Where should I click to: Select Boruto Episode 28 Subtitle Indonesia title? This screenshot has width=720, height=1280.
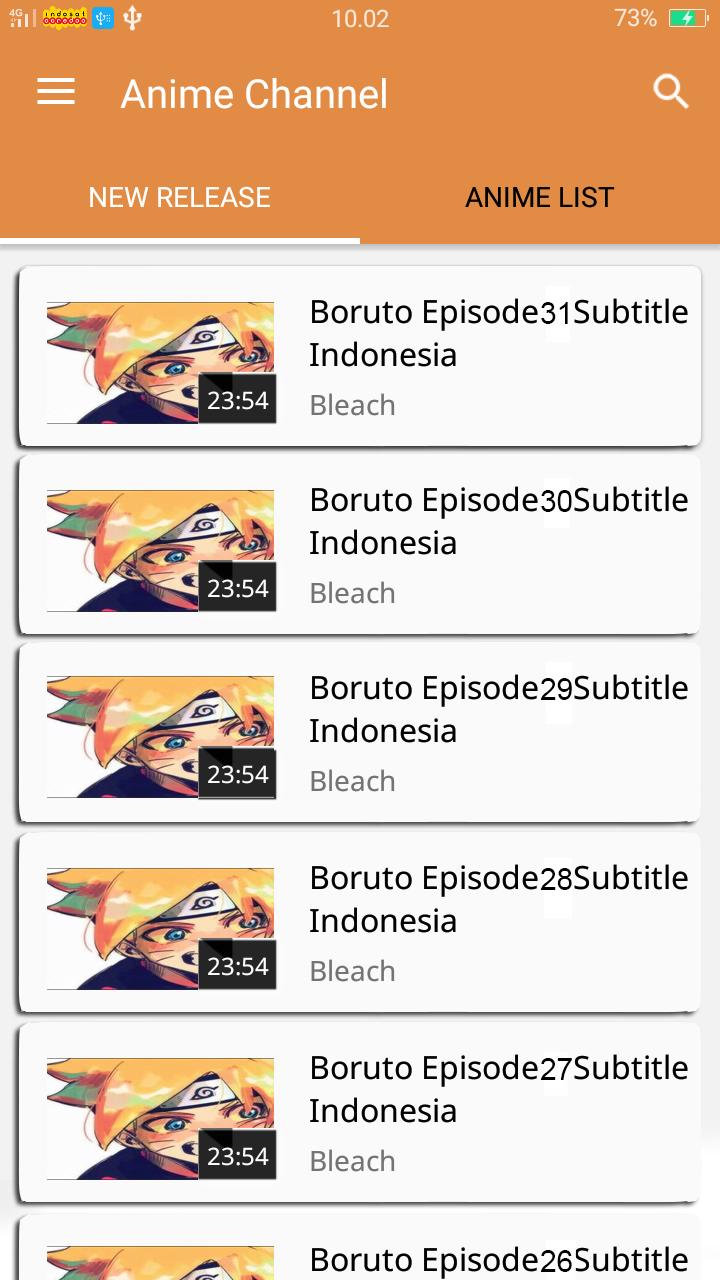coord(499,899)
